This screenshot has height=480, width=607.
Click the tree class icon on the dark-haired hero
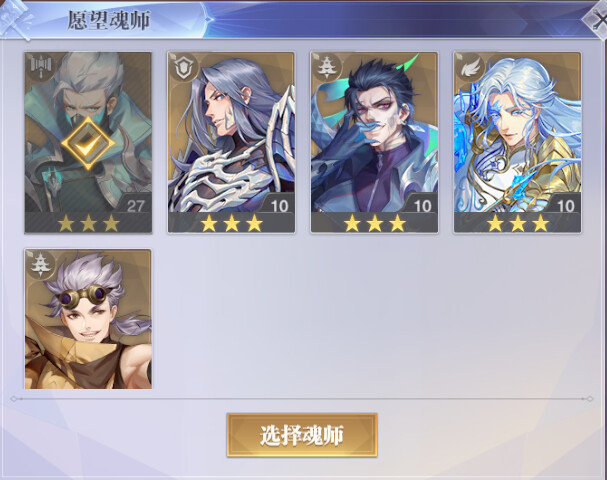(327, 68)
